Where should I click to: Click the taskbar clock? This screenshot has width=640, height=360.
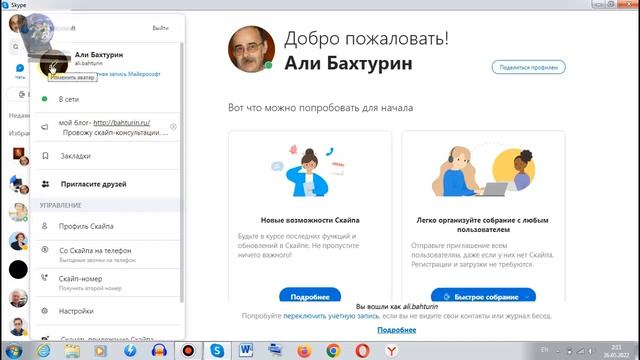tap(616, 351)
